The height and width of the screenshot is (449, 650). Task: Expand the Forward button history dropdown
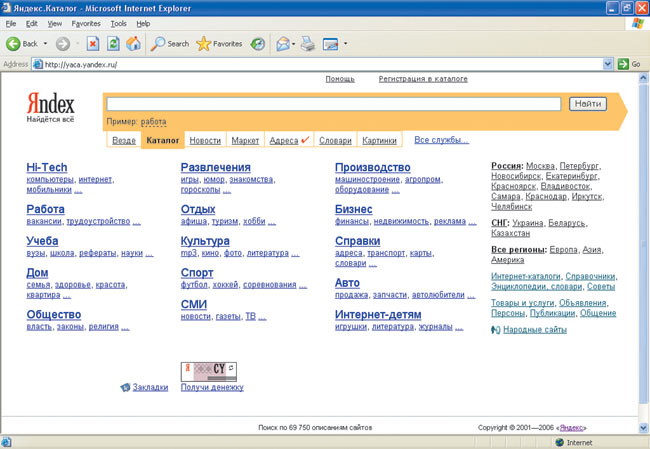tap(78, 44)
